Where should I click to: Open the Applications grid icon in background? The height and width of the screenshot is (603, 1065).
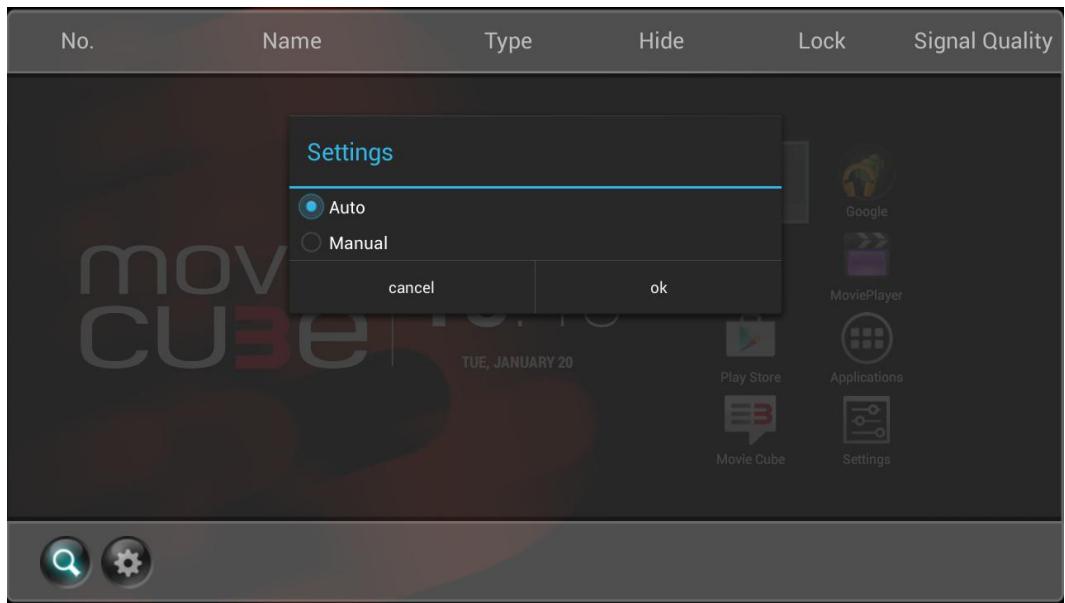pyautogui.click(x=867, y=338)
